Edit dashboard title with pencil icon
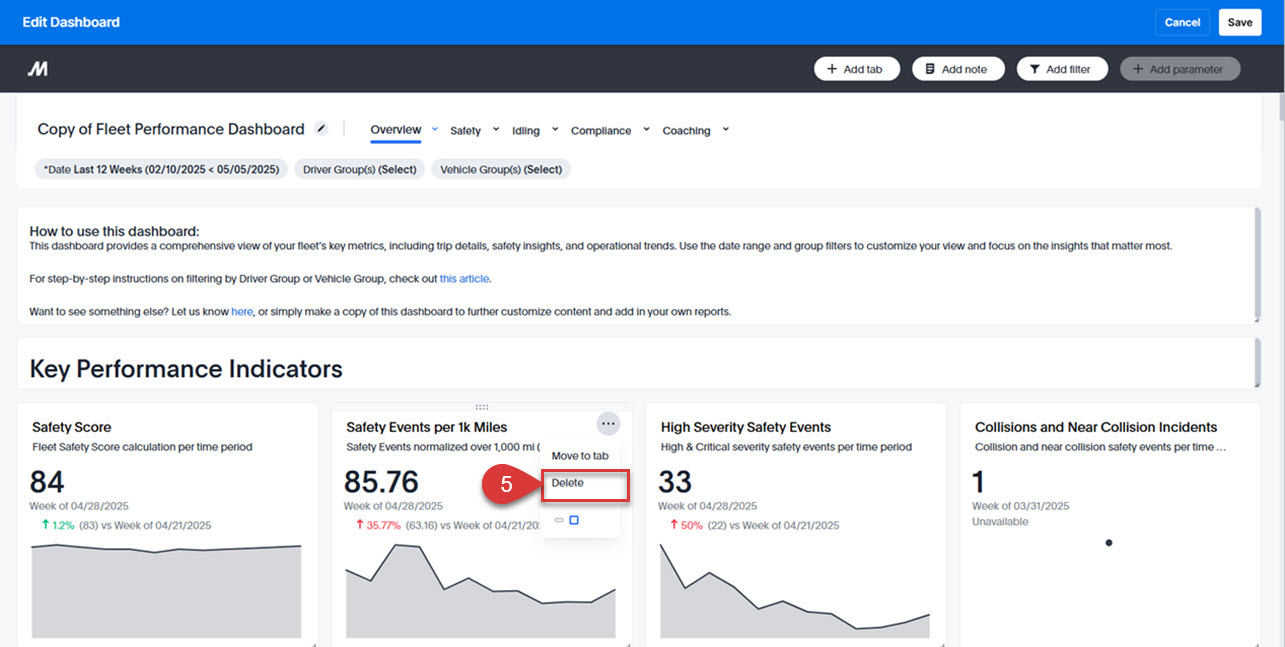 (x=321, y=128)
